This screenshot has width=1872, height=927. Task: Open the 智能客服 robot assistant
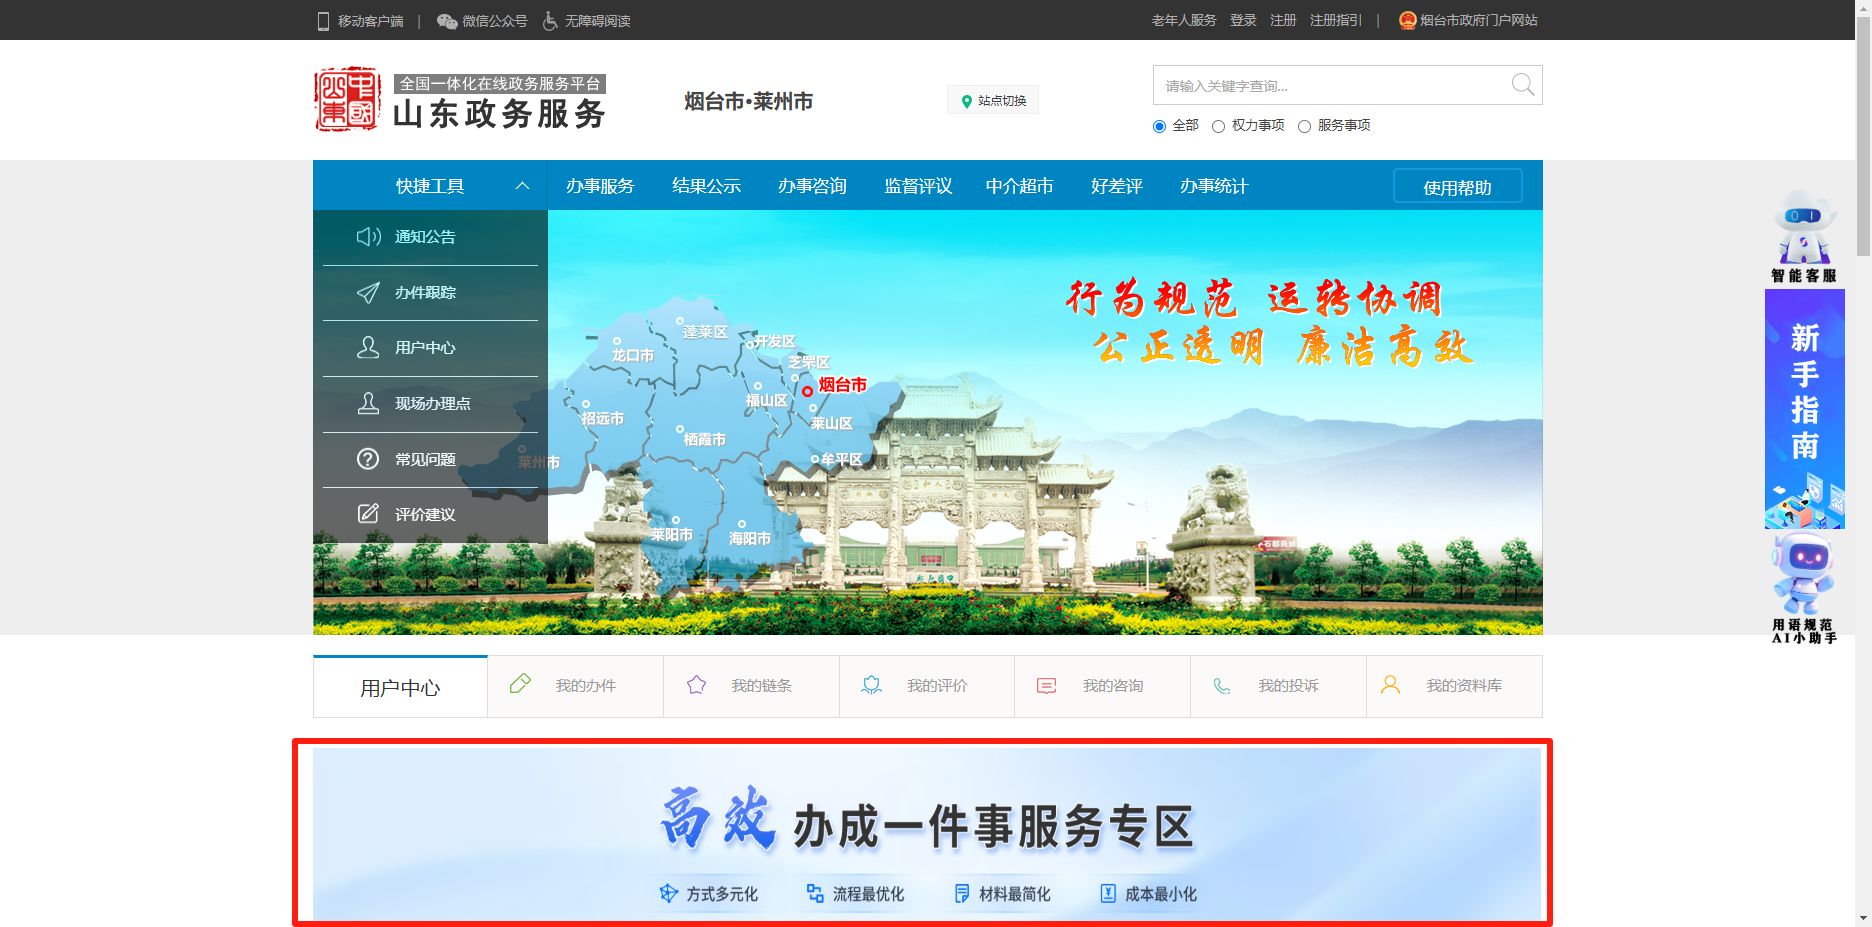(x=1804, y=236)
